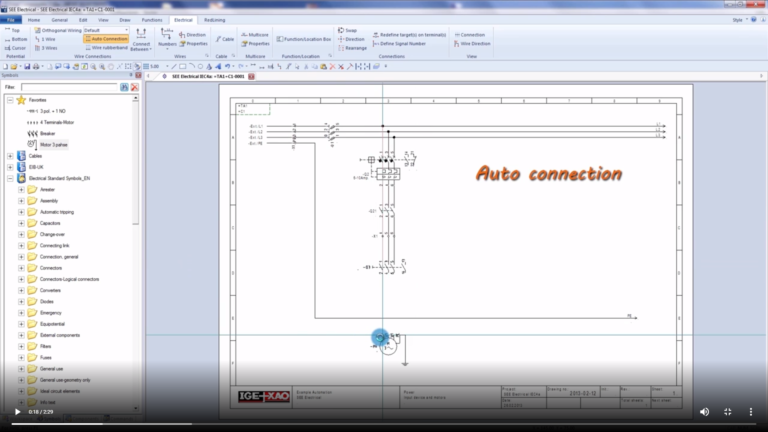The width and height of the screenshot is (768, 432).
Task: Toggle the Wire Direction view option
Action: pyautogui.click(x=472, y=44)
